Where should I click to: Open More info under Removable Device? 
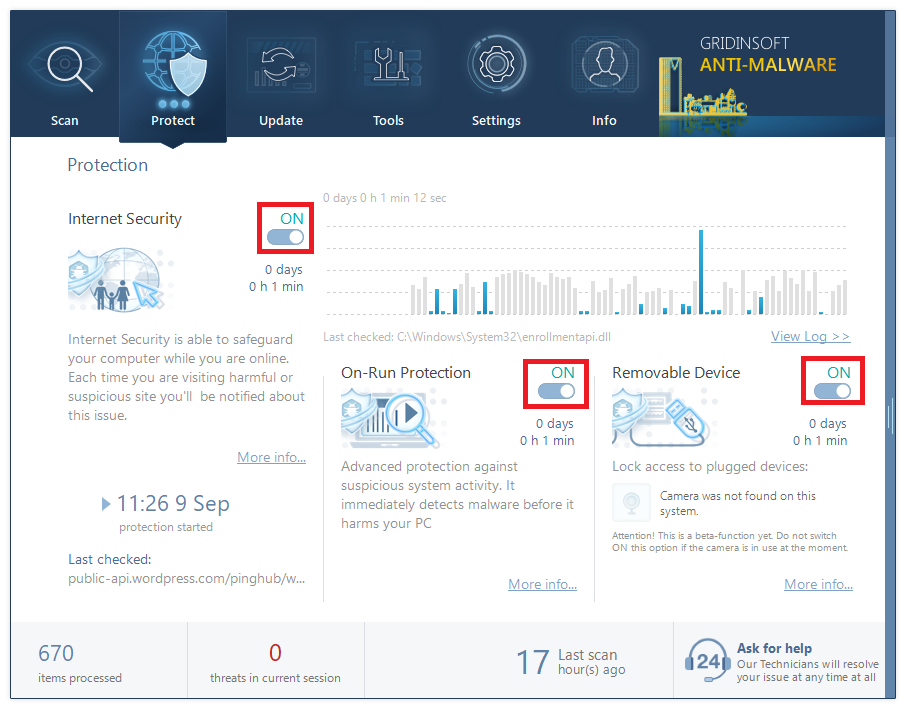pyautogui.click(x=818, y=584)
